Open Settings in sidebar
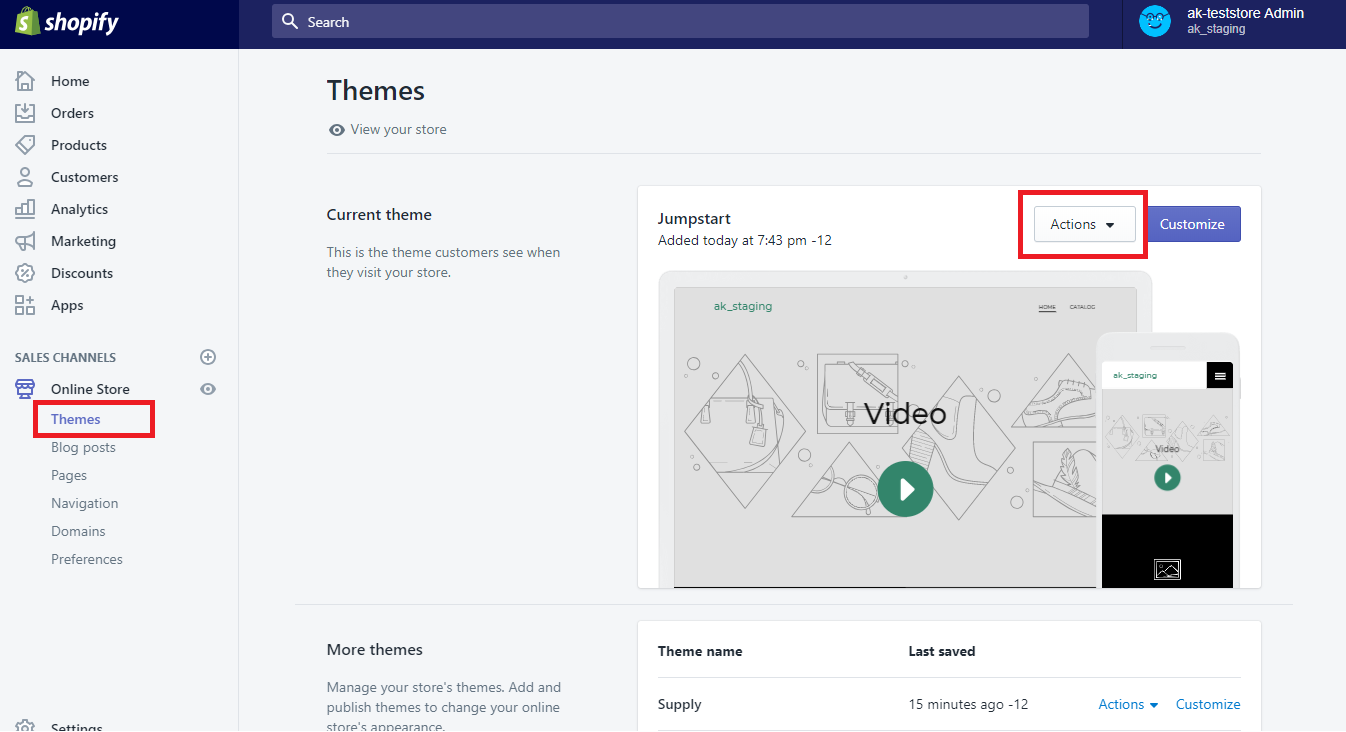The width and height of the screenshot is (1346, 732). point(76,728)
